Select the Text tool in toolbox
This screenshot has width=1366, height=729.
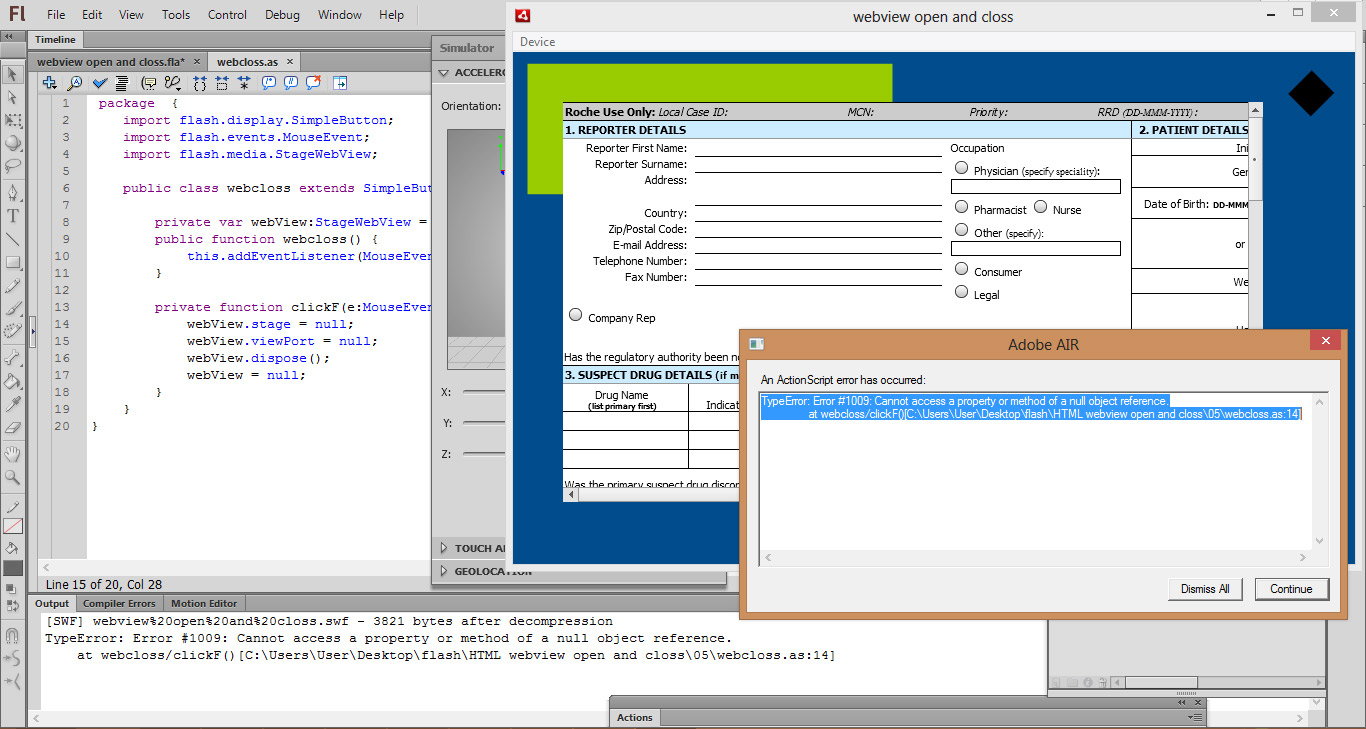coord(13,215)
